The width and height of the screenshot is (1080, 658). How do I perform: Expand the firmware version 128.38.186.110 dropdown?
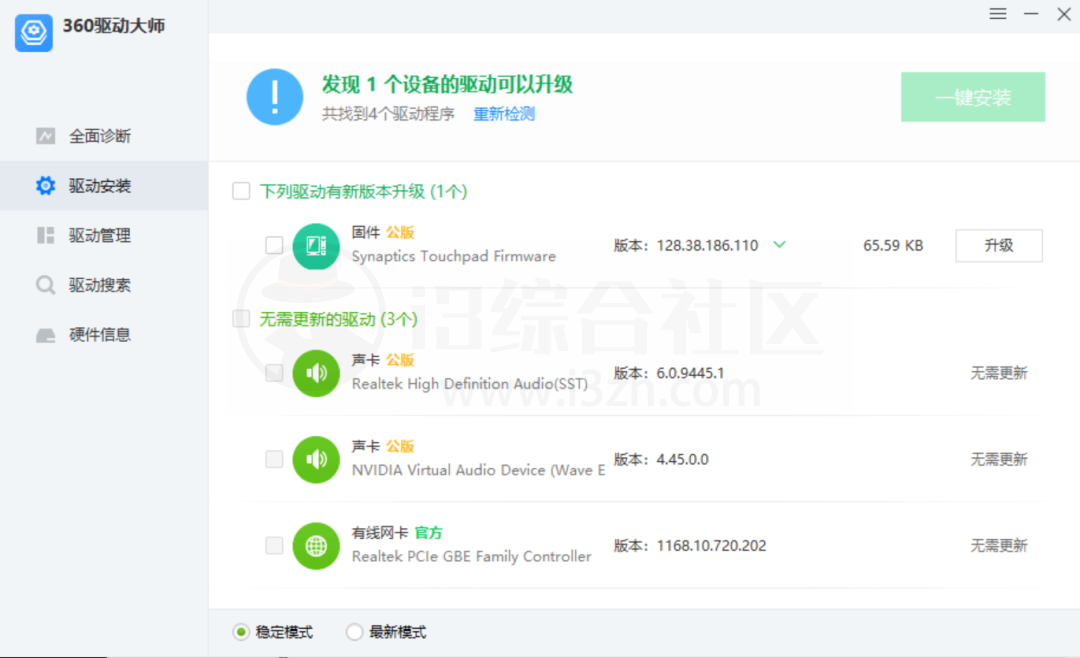pos(779,245)
